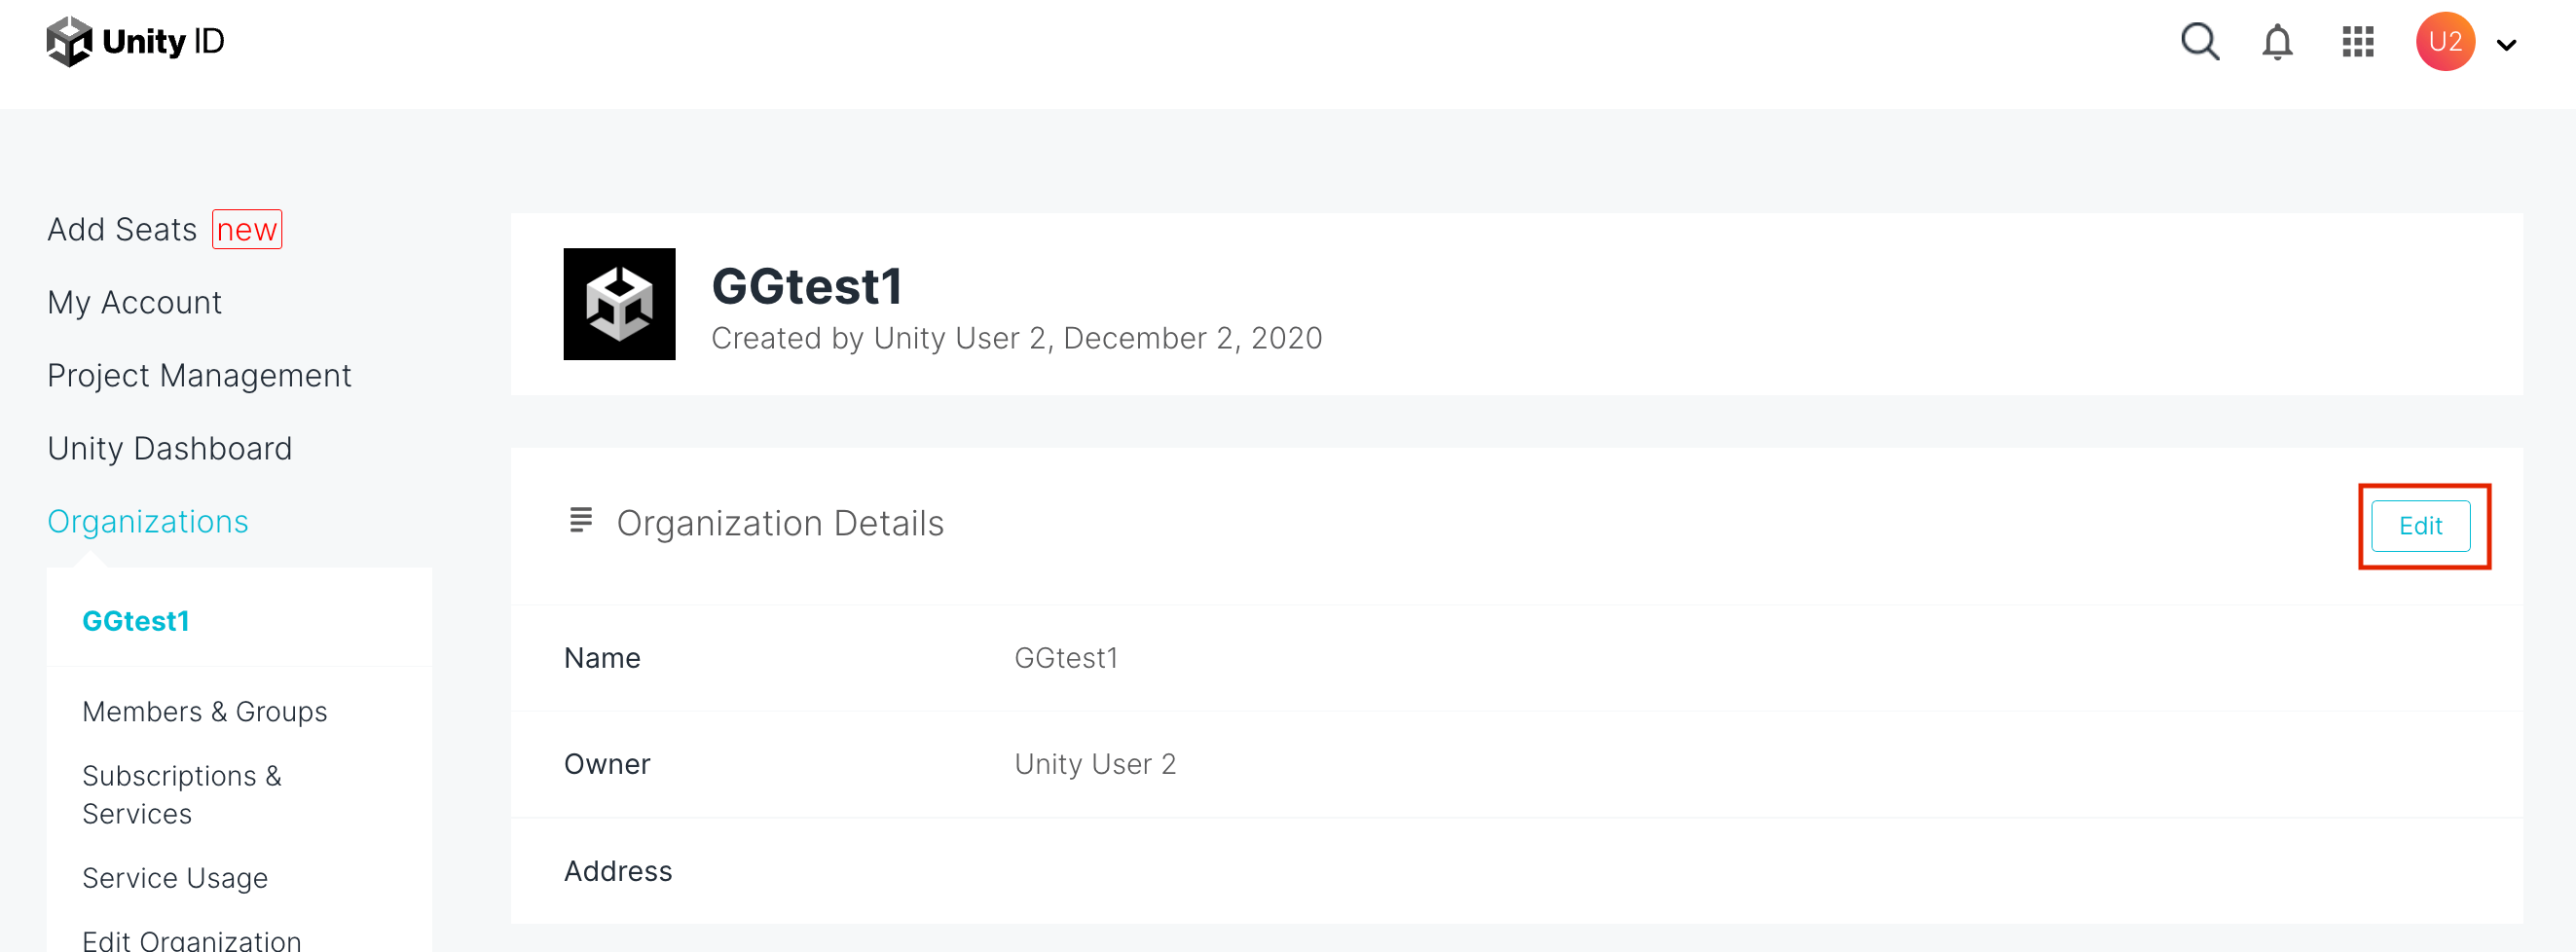Open Subscriptions & Services

(x=182, y=794)
